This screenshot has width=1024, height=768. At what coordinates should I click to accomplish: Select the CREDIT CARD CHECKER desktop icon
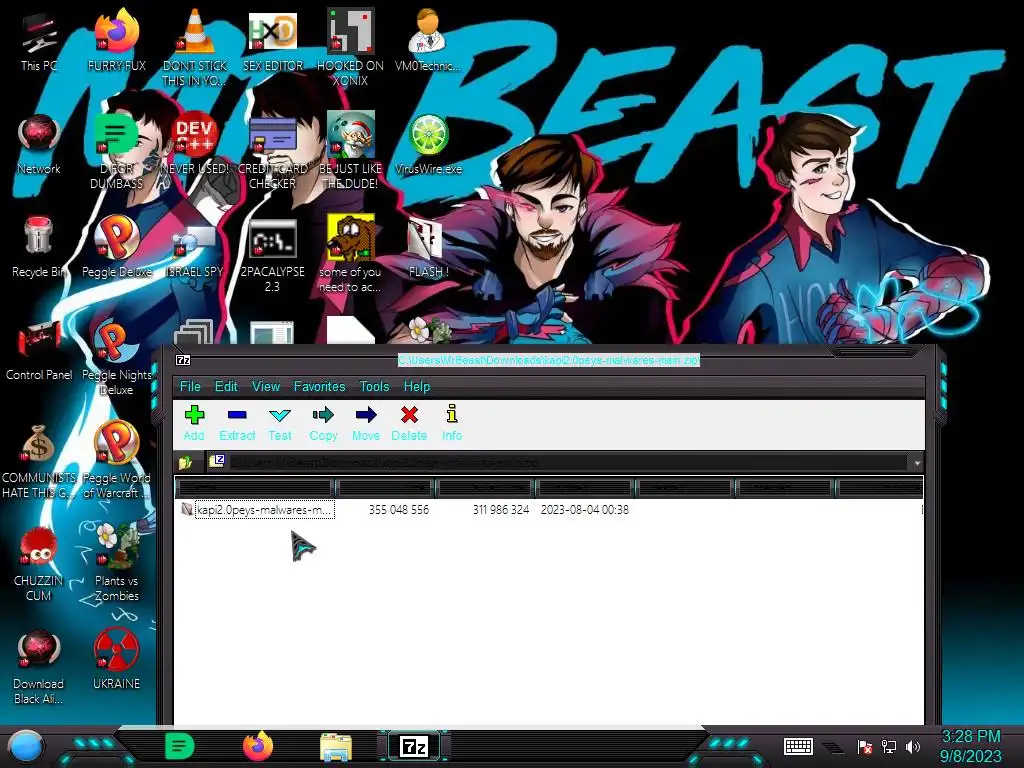click(272, 152)
